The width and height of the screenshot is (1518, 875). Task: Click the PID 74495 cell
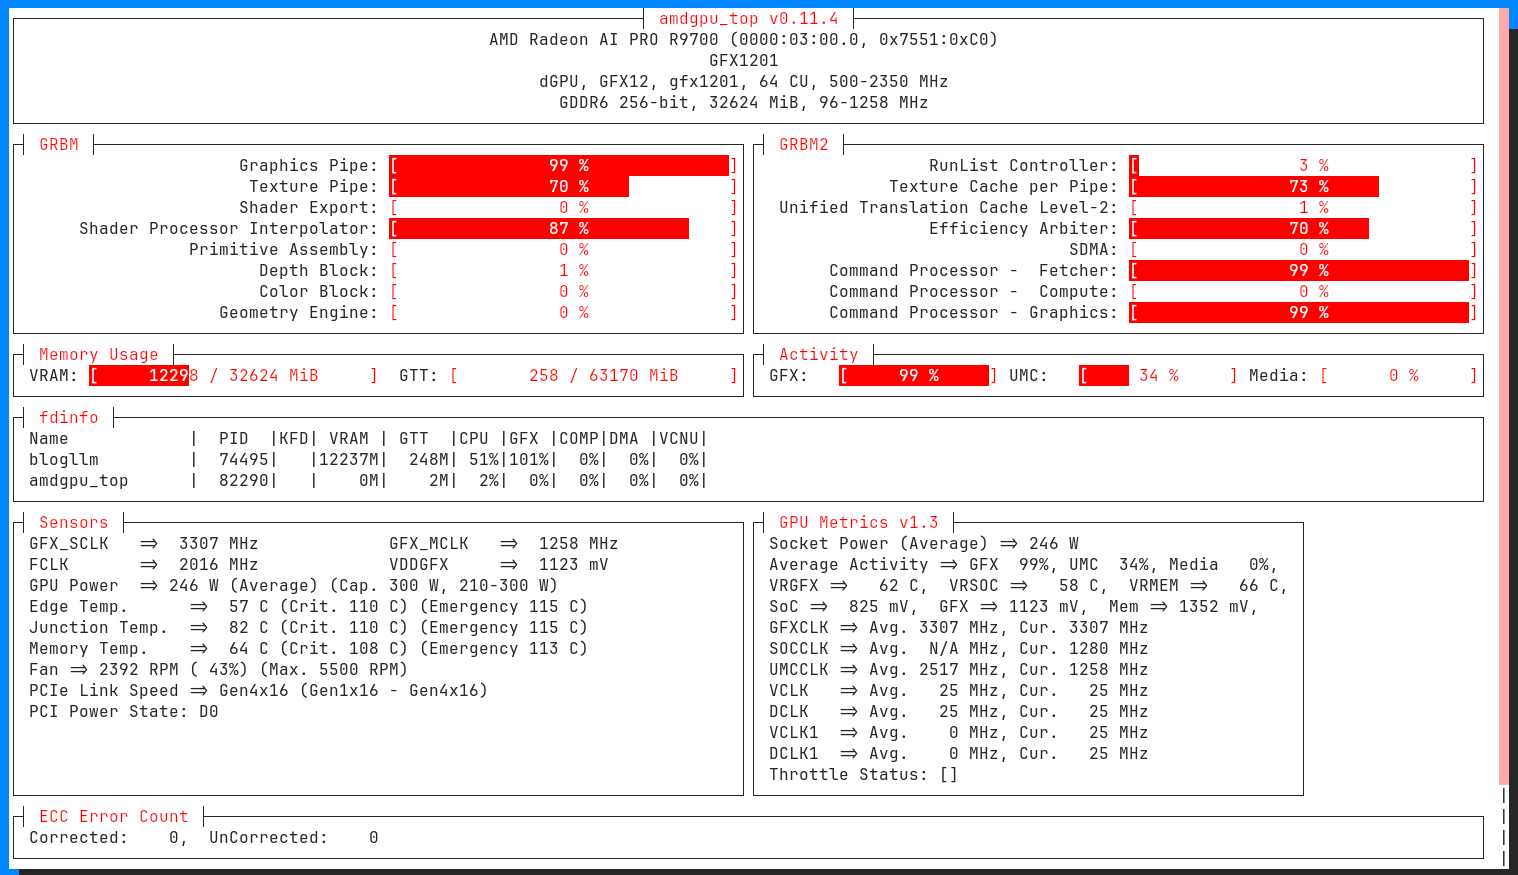tap(243, 459)
